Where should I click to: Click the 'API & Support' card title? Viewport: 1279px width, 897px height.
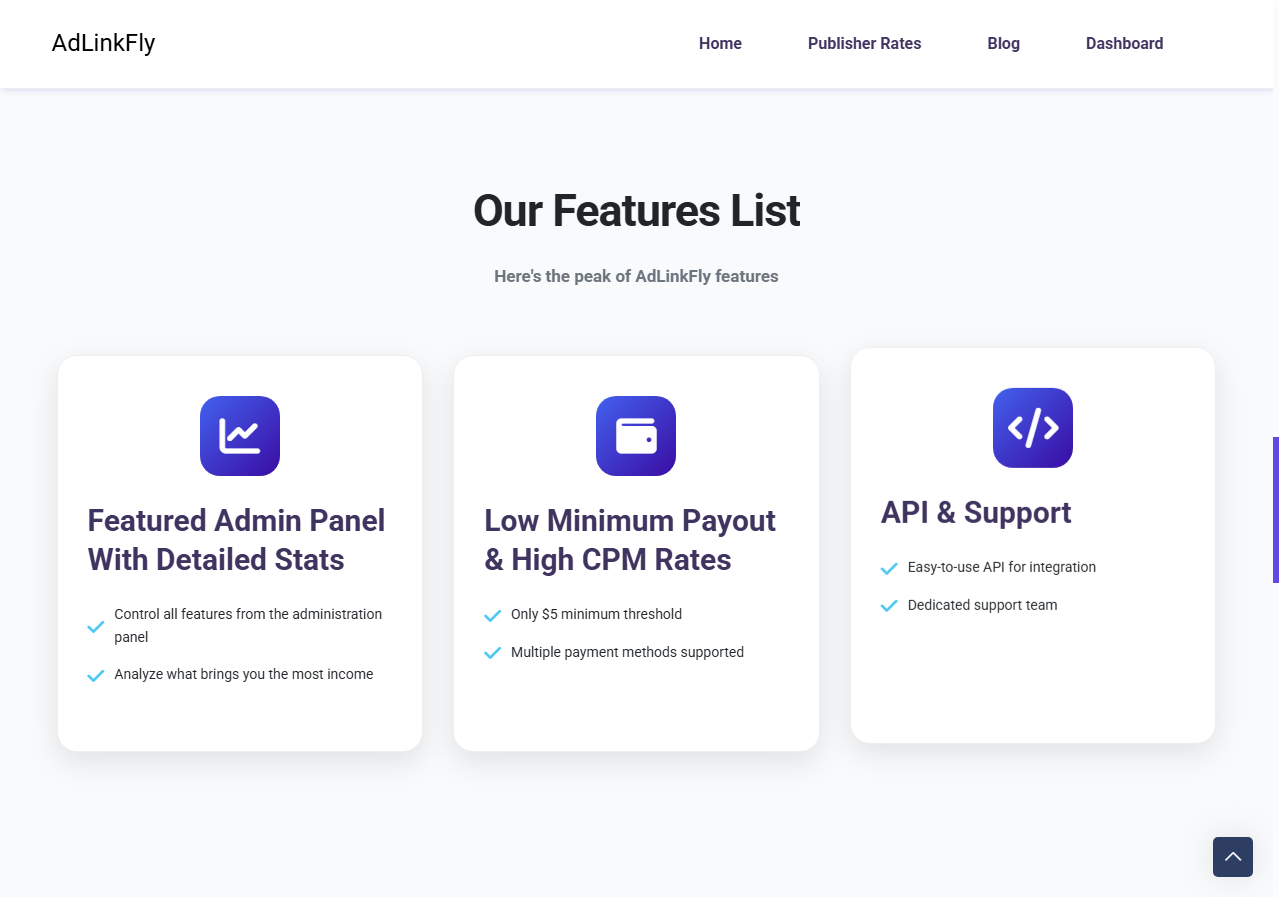click(976, 512)
